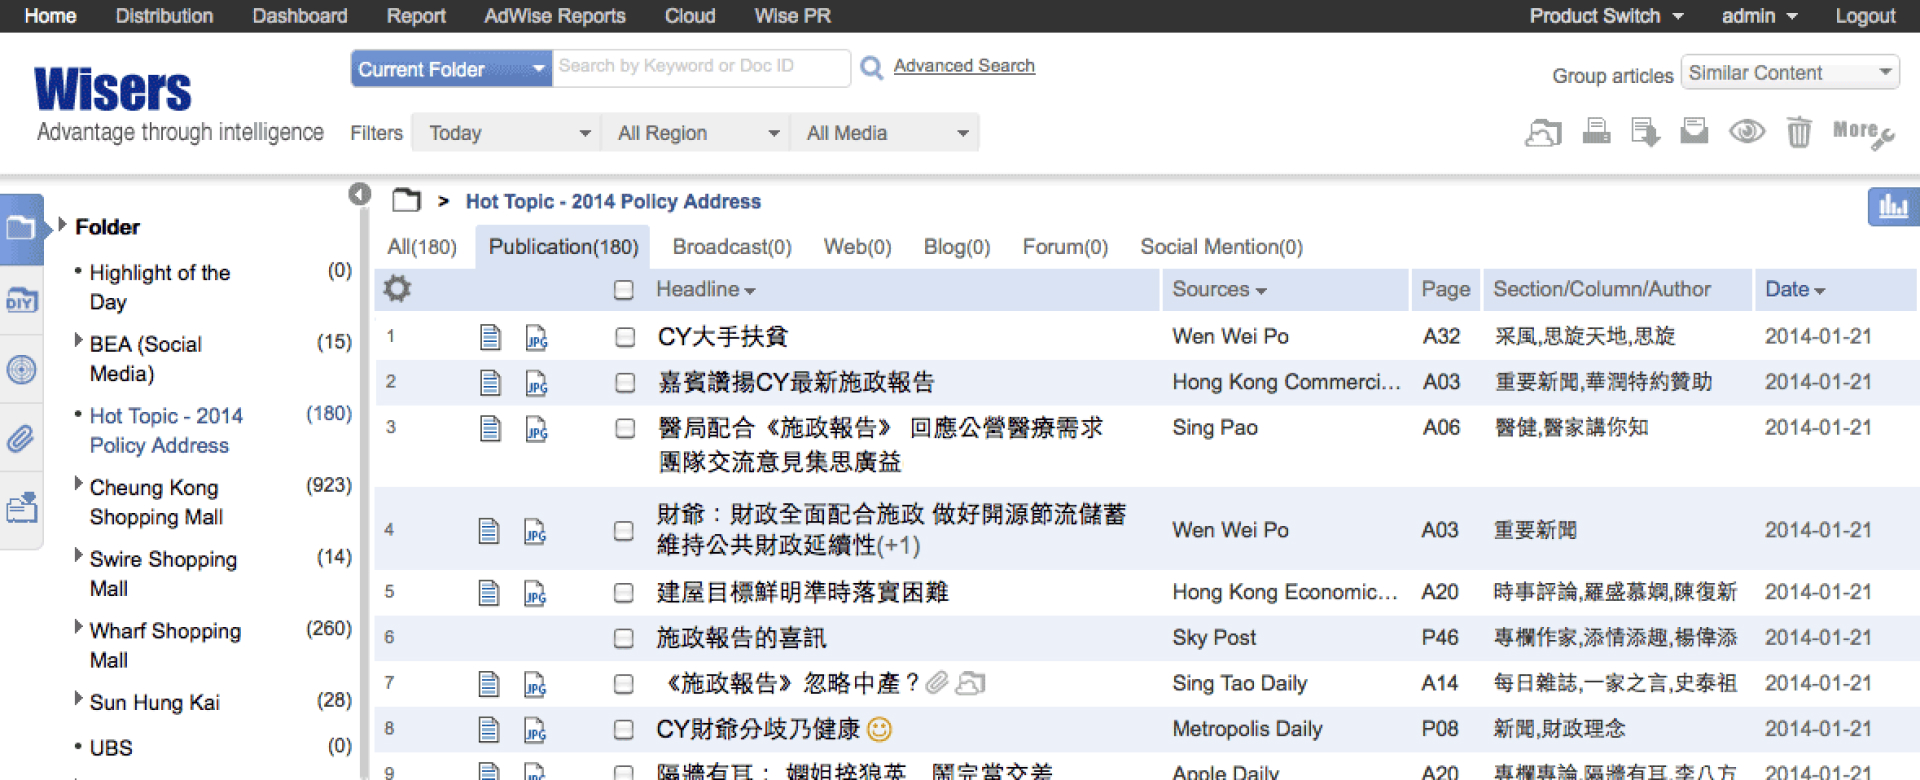
Task: Click the eye view icon in the toolbar
Action: (x=1747, y=132)
